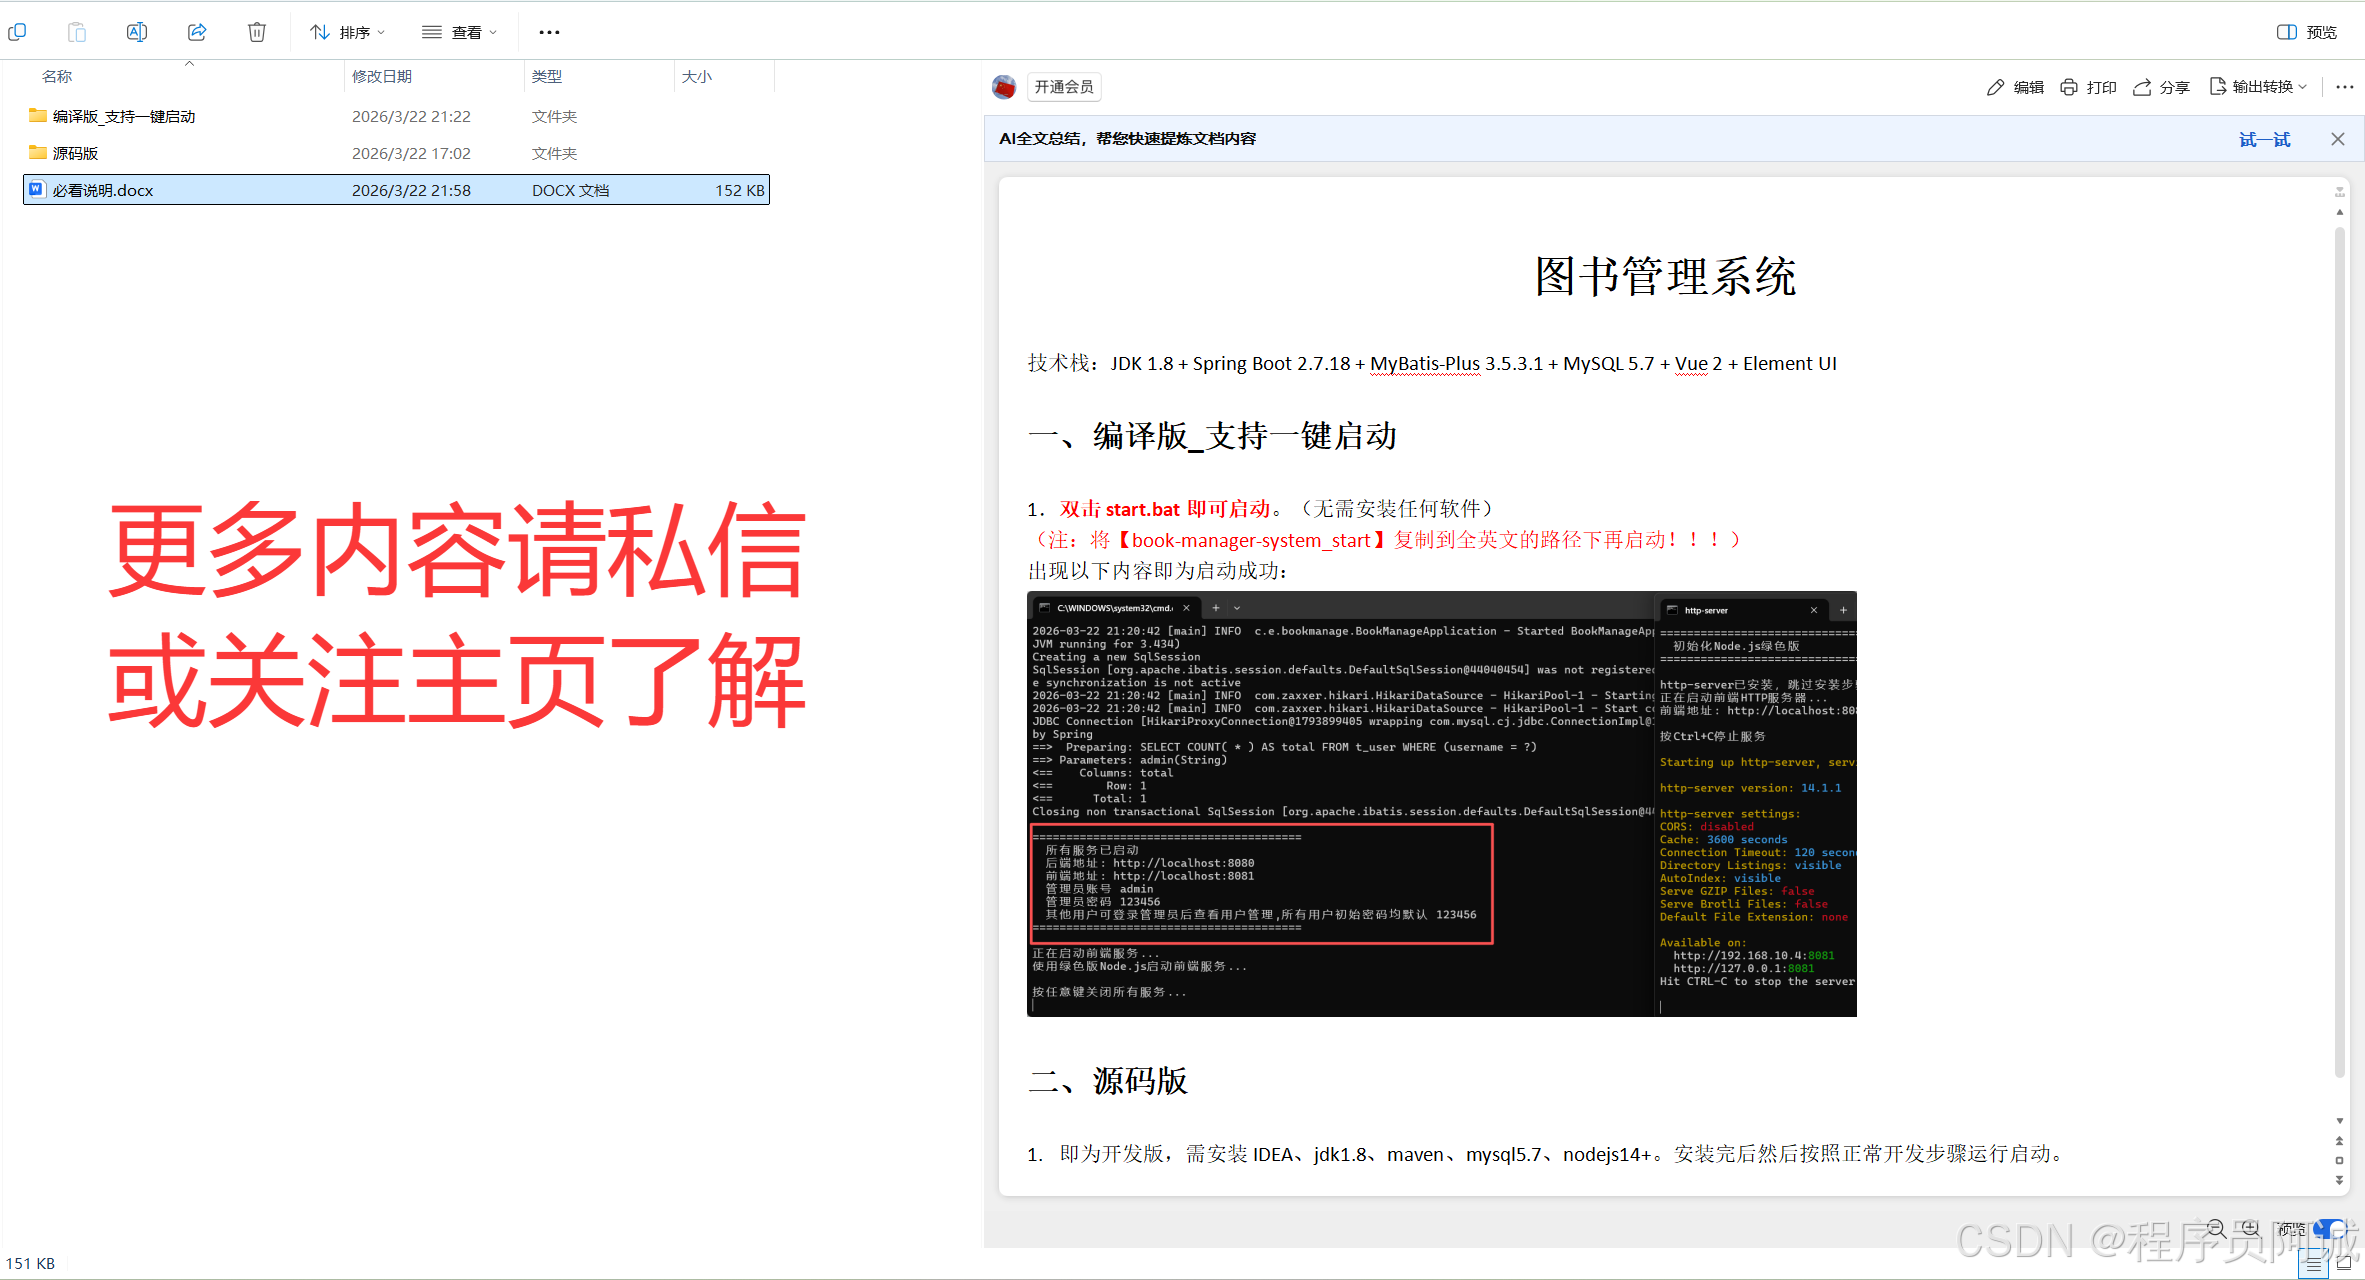Open the 查看 view dropdown
2365x1280 pixels.
coord(459,32)
